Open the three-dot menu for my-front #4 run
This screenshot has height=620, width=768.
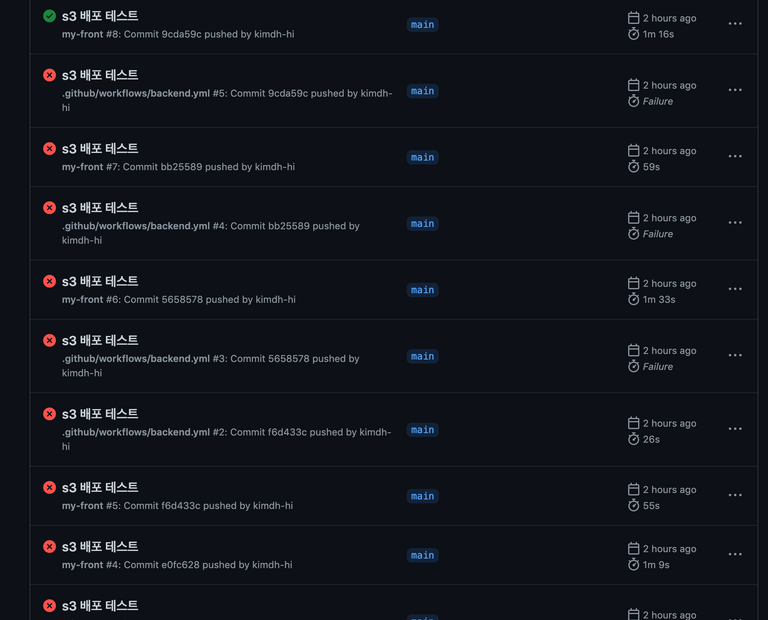pos(735,554)
